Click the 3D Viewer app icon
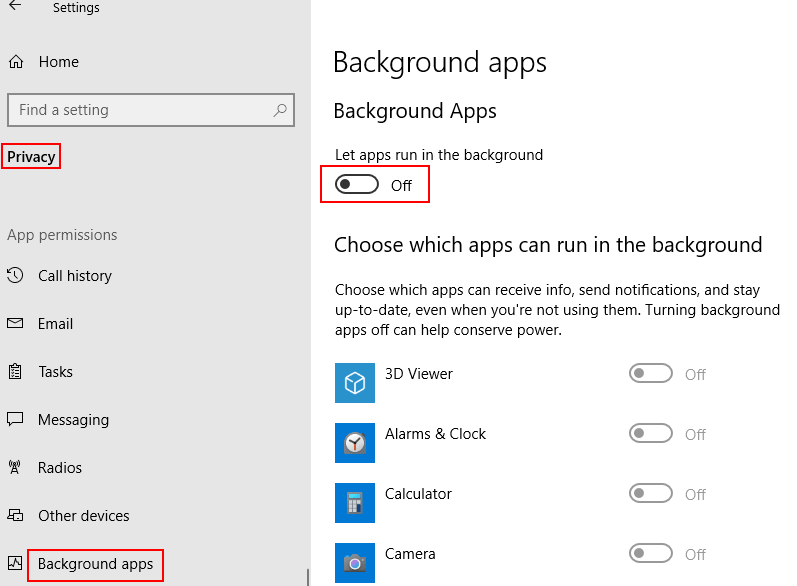 [x=355, y=383]
